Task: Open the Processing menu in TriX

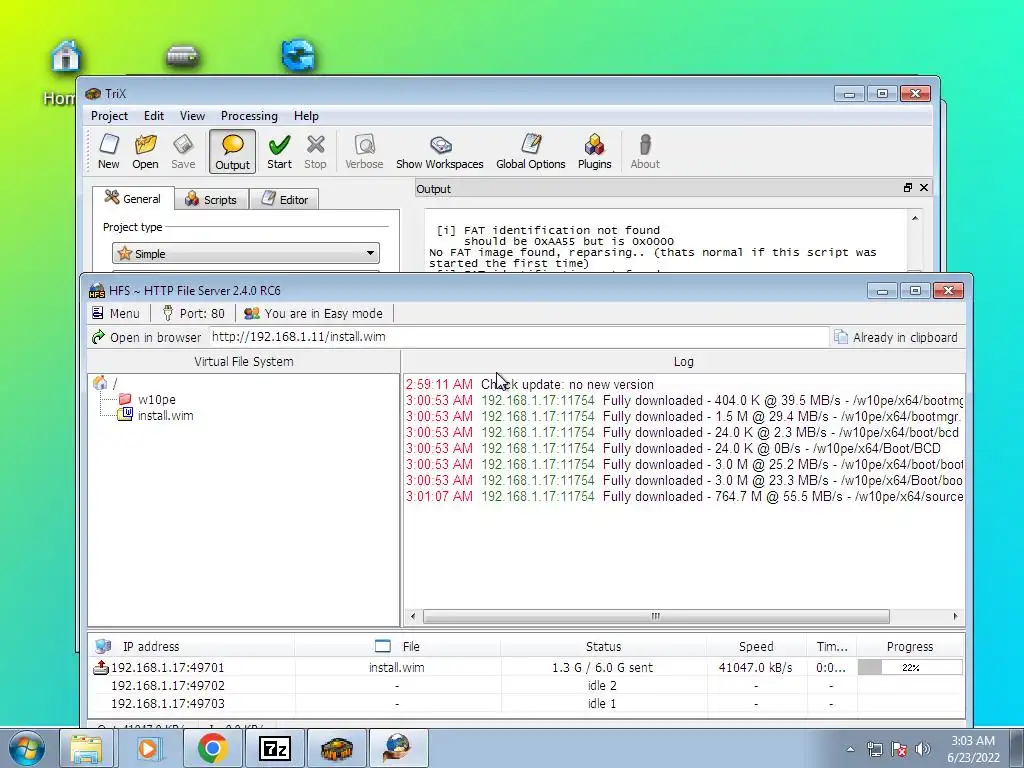Action: coord(249,116)
